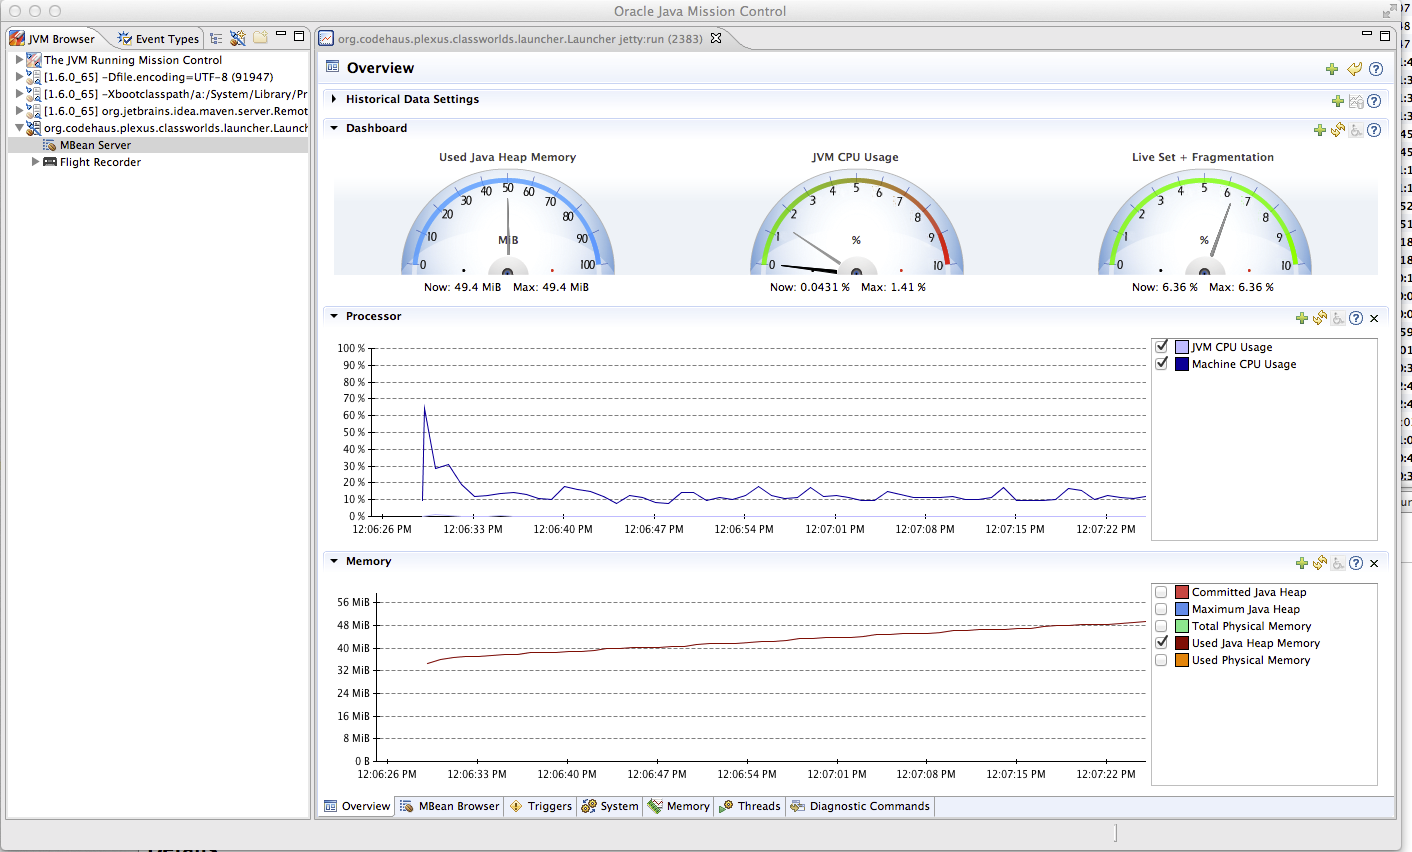
Task: Collapse the org.codehaus.plexus.classworlds.launcher node
Action: pyautogui.click(x=19, y=128)
